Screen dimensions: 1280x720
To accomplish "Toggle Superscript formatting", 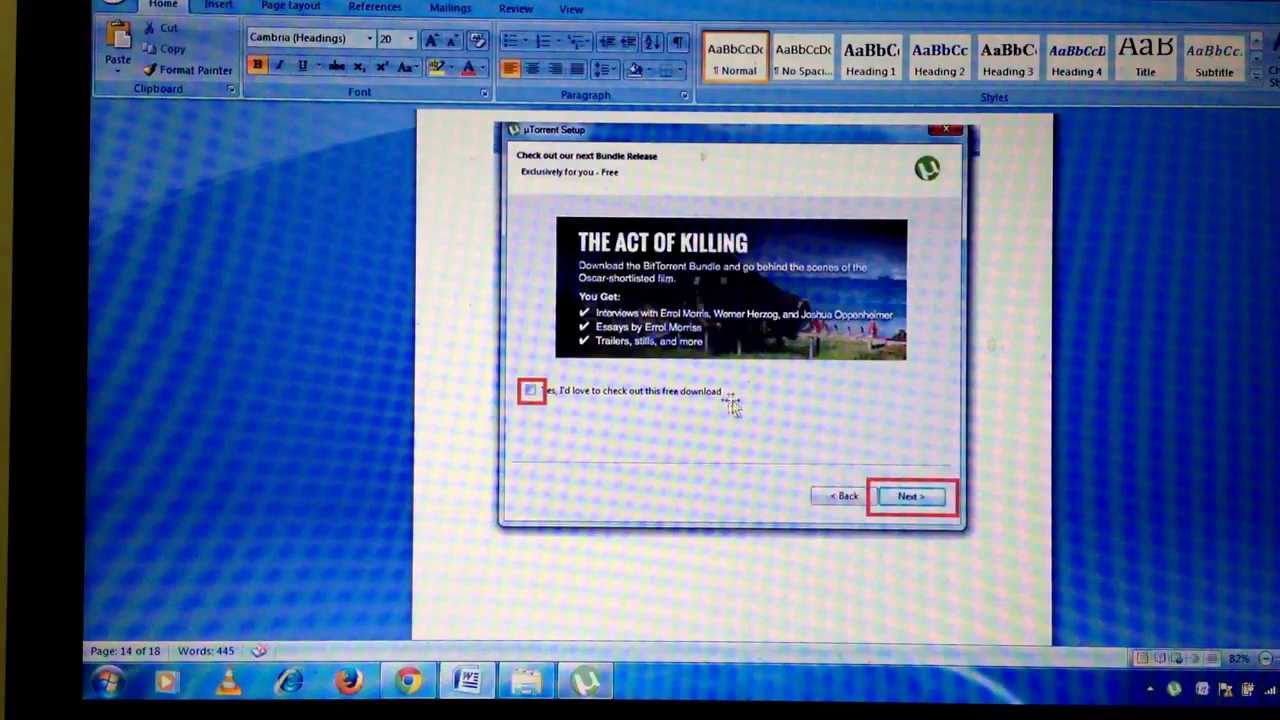I will pyautogui.click(x=382, y=67).
